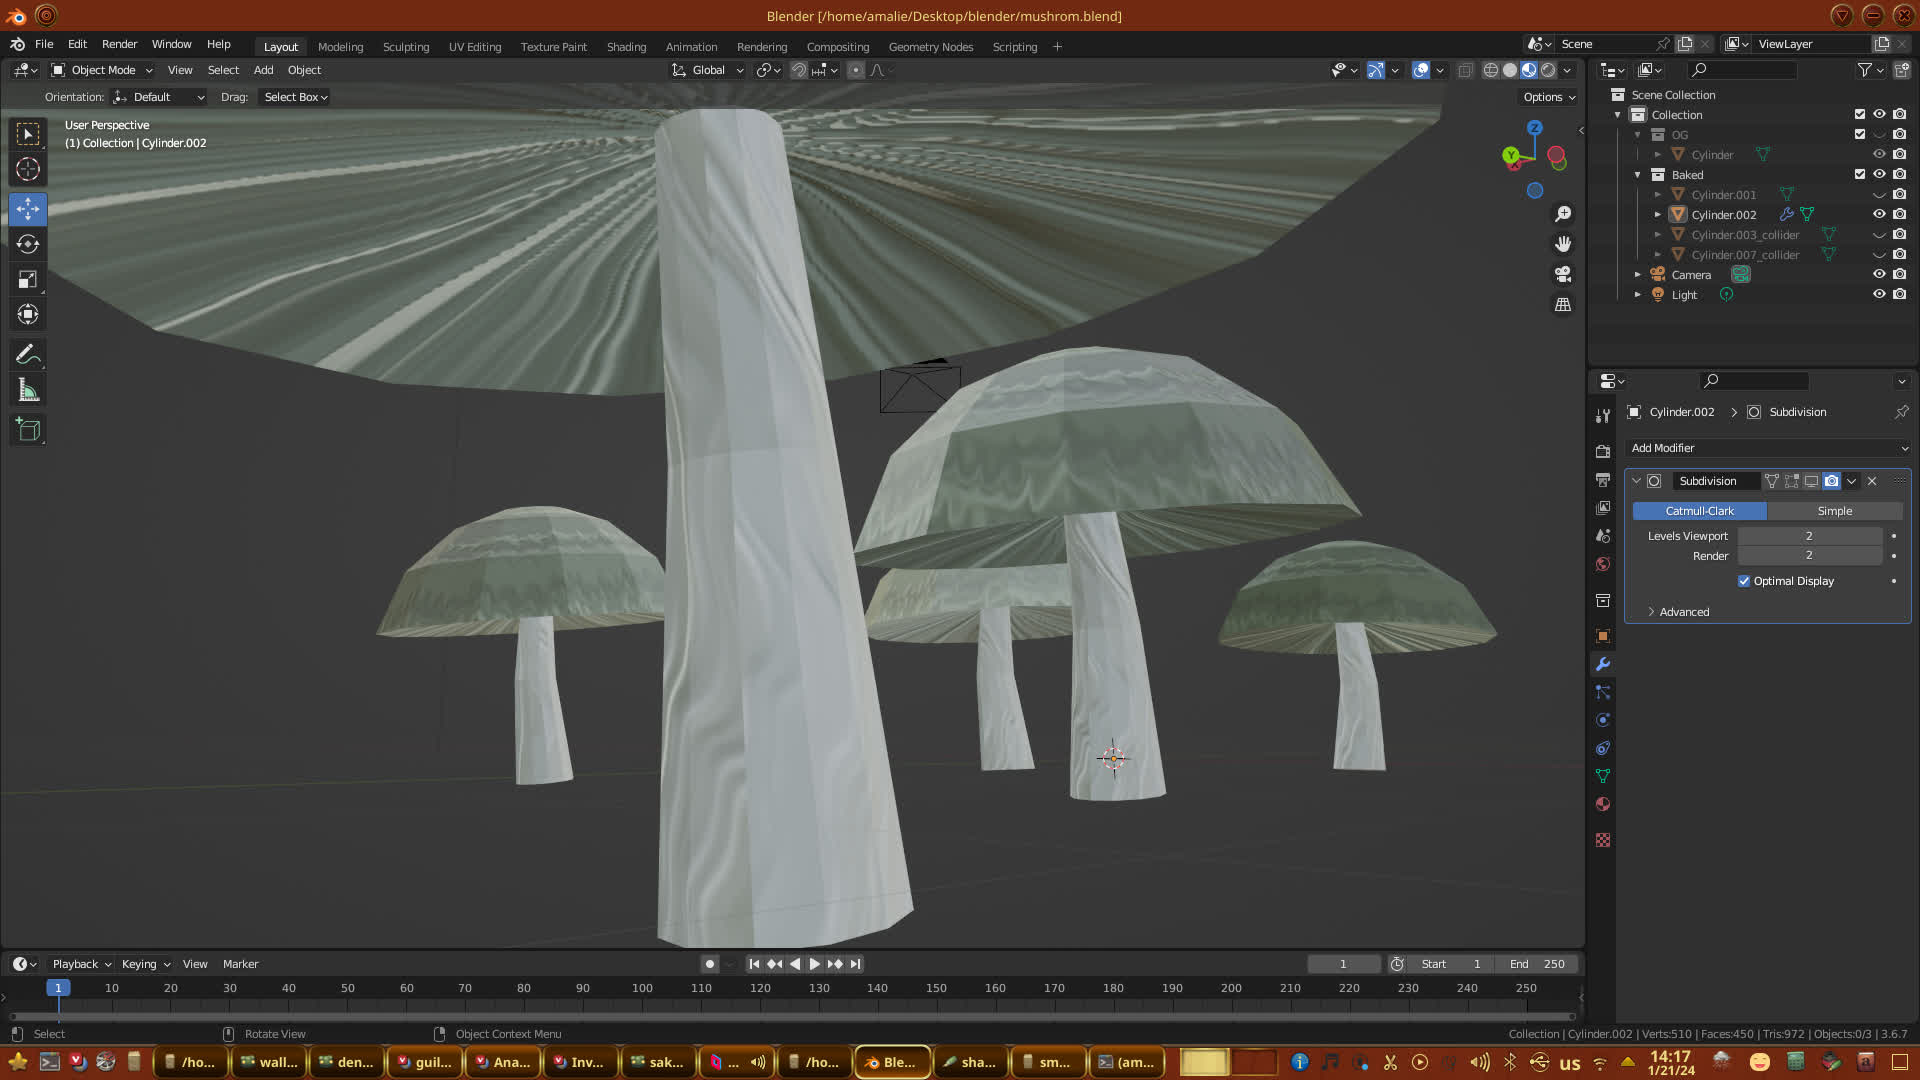This screenshot has width=1920, height=1080.
Task: Switch viewport to wireframe shading
Action: click(1490, 70)
